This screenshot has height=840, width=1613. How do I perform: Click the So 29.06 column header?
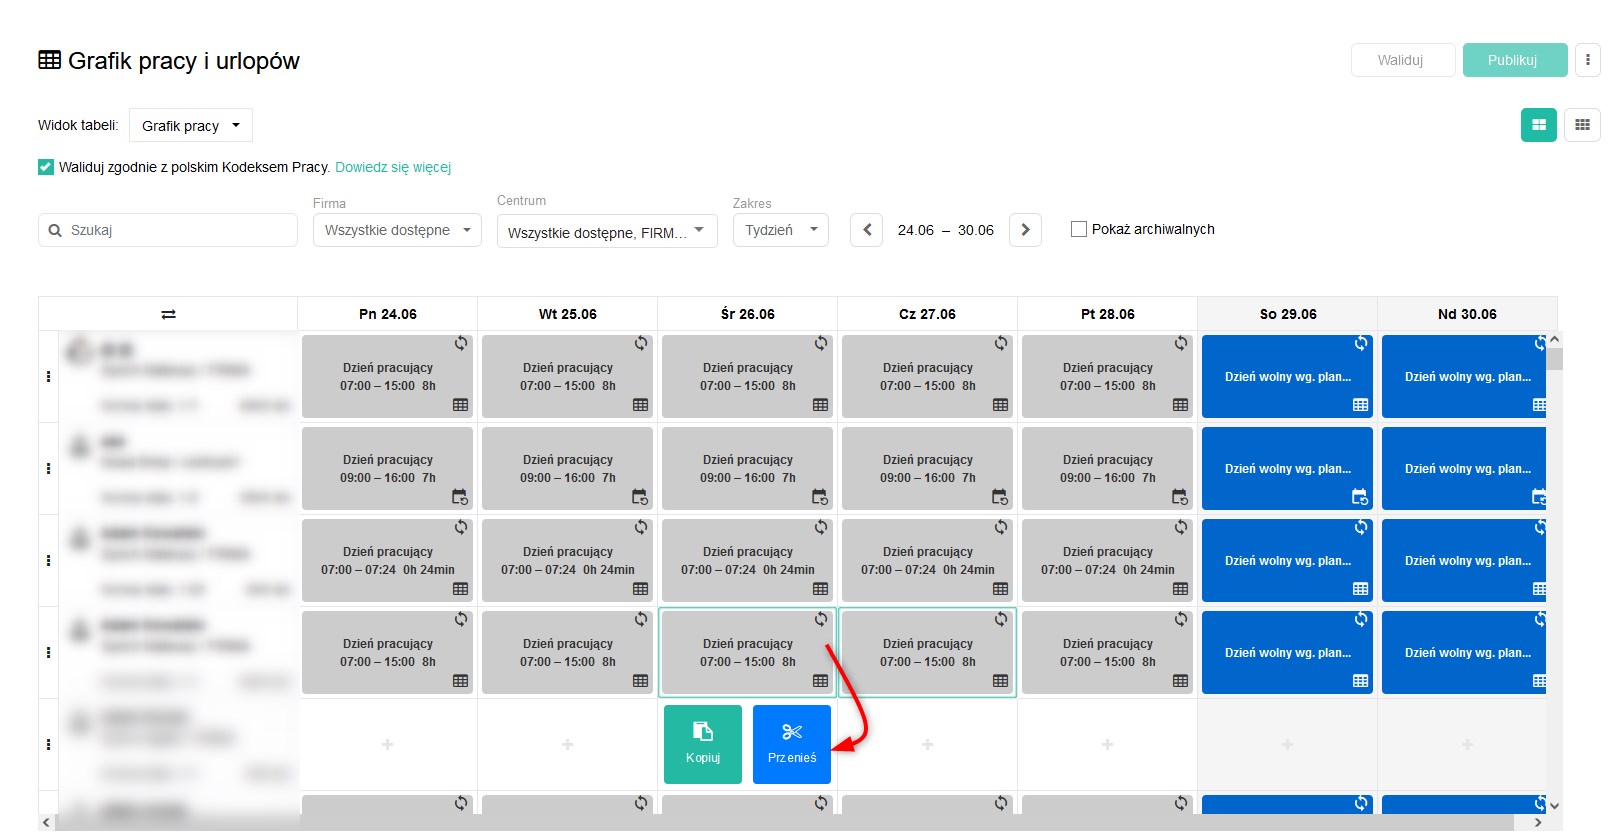[x=1288, y=314]
